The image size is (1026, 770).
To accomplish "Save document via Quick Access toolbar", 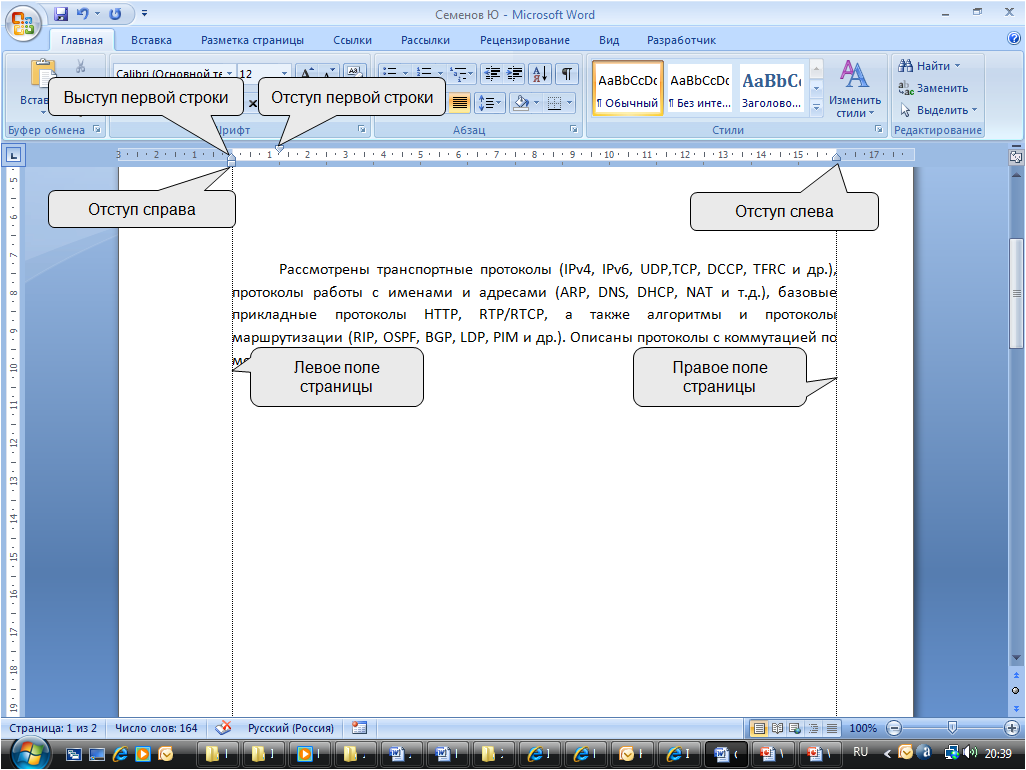I will pyautogui.click(x=61, y=14).
